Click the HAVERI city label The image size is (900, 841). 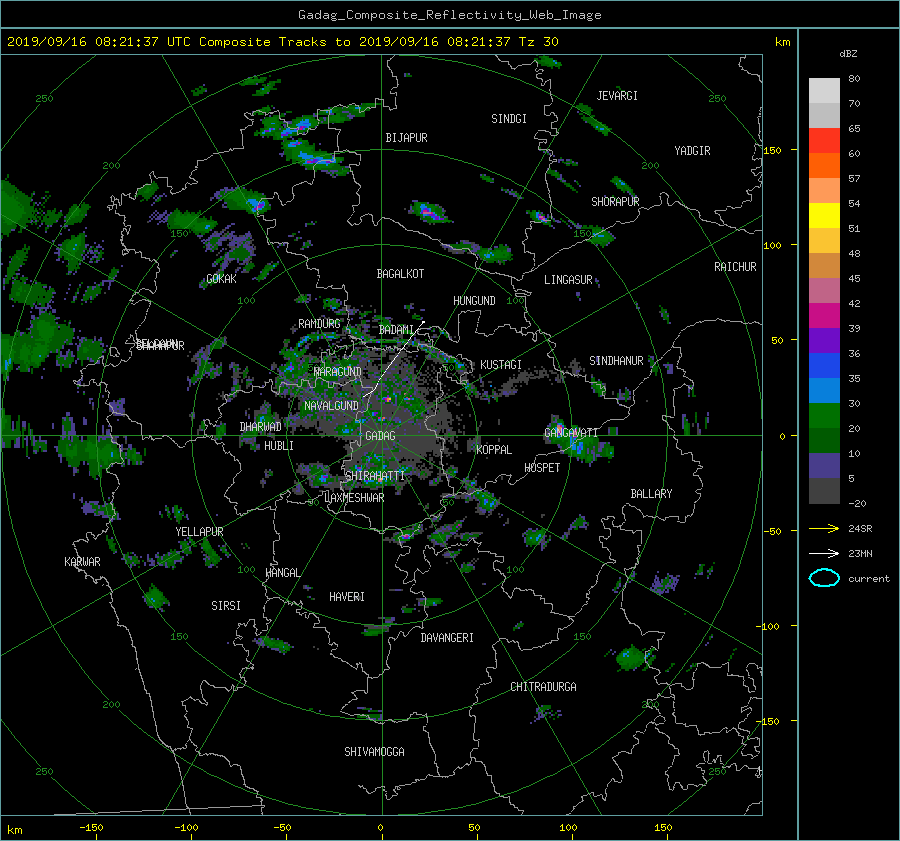point(347,597)
